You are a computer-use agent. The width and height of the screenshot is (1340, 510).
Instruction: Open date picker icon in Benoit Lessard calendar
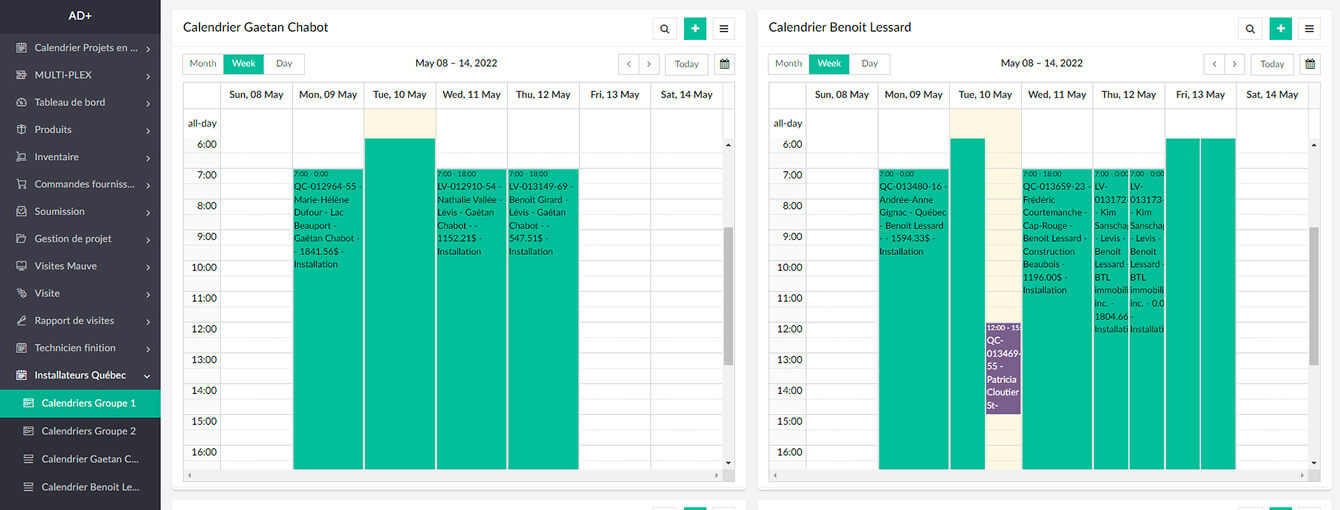coord(1310,64)
